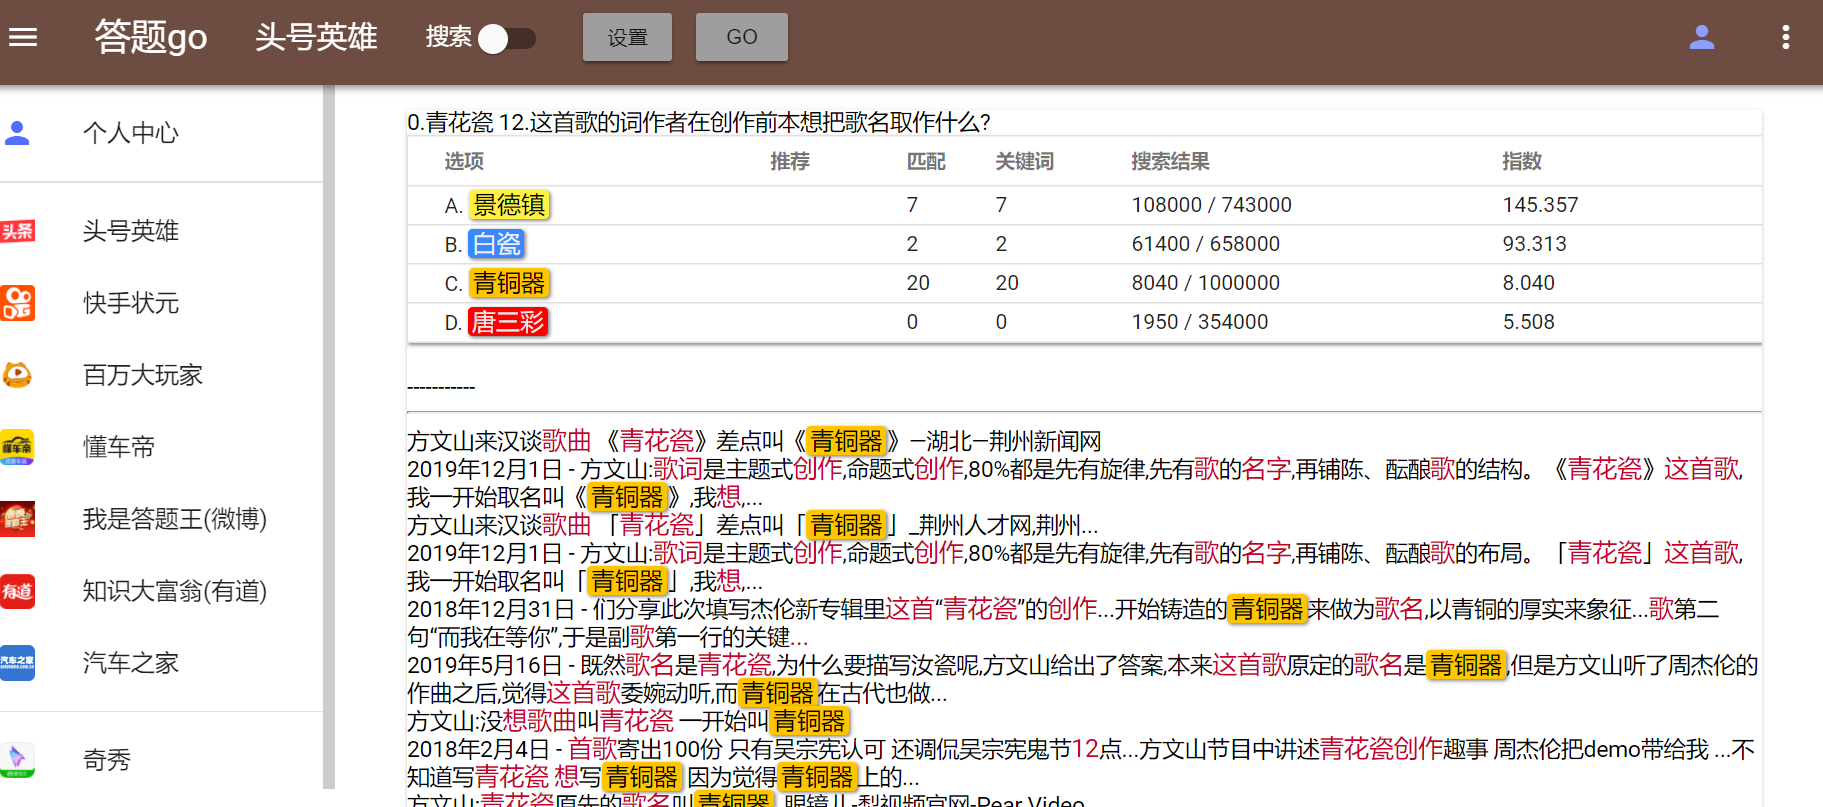The width and height of the screenshot is (1823, 807).
Task: Select 汽车之家 in the sidebar
Action: pyautogui.click(x=131, y=663)
